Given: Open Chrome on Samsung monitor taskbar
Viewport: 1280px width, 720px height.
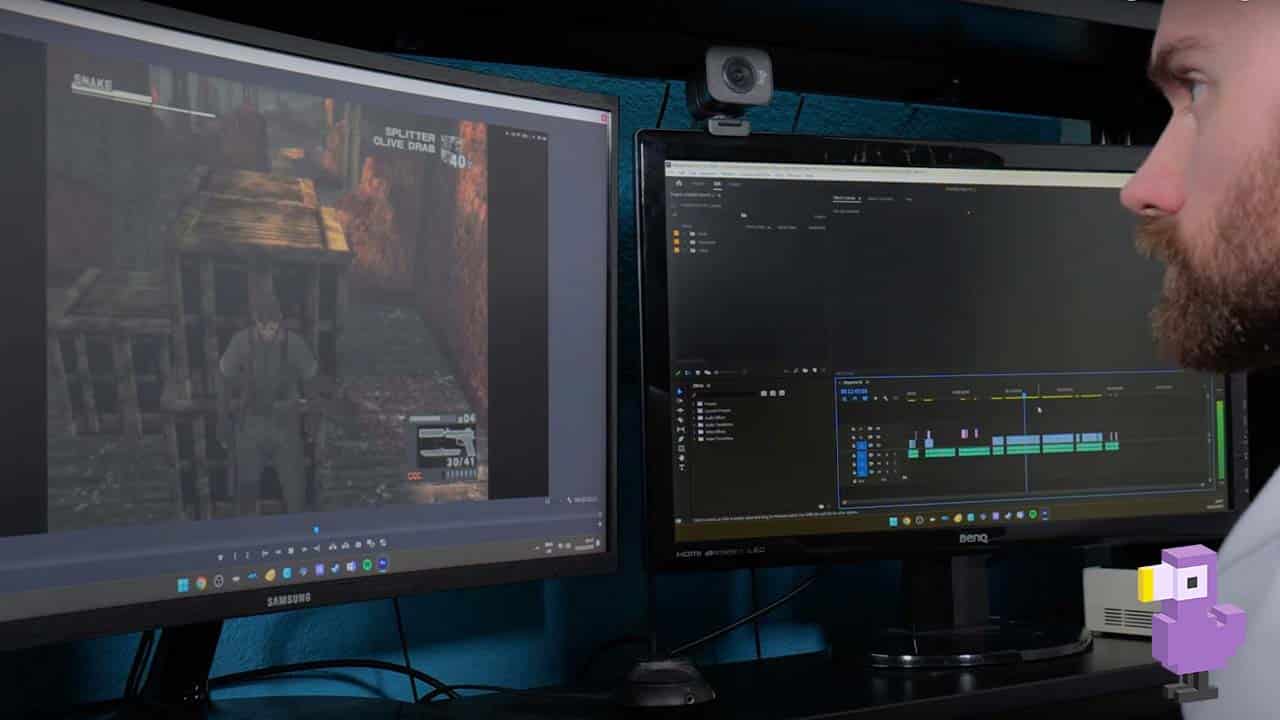Looking at the screenshot, I should 201,584.
